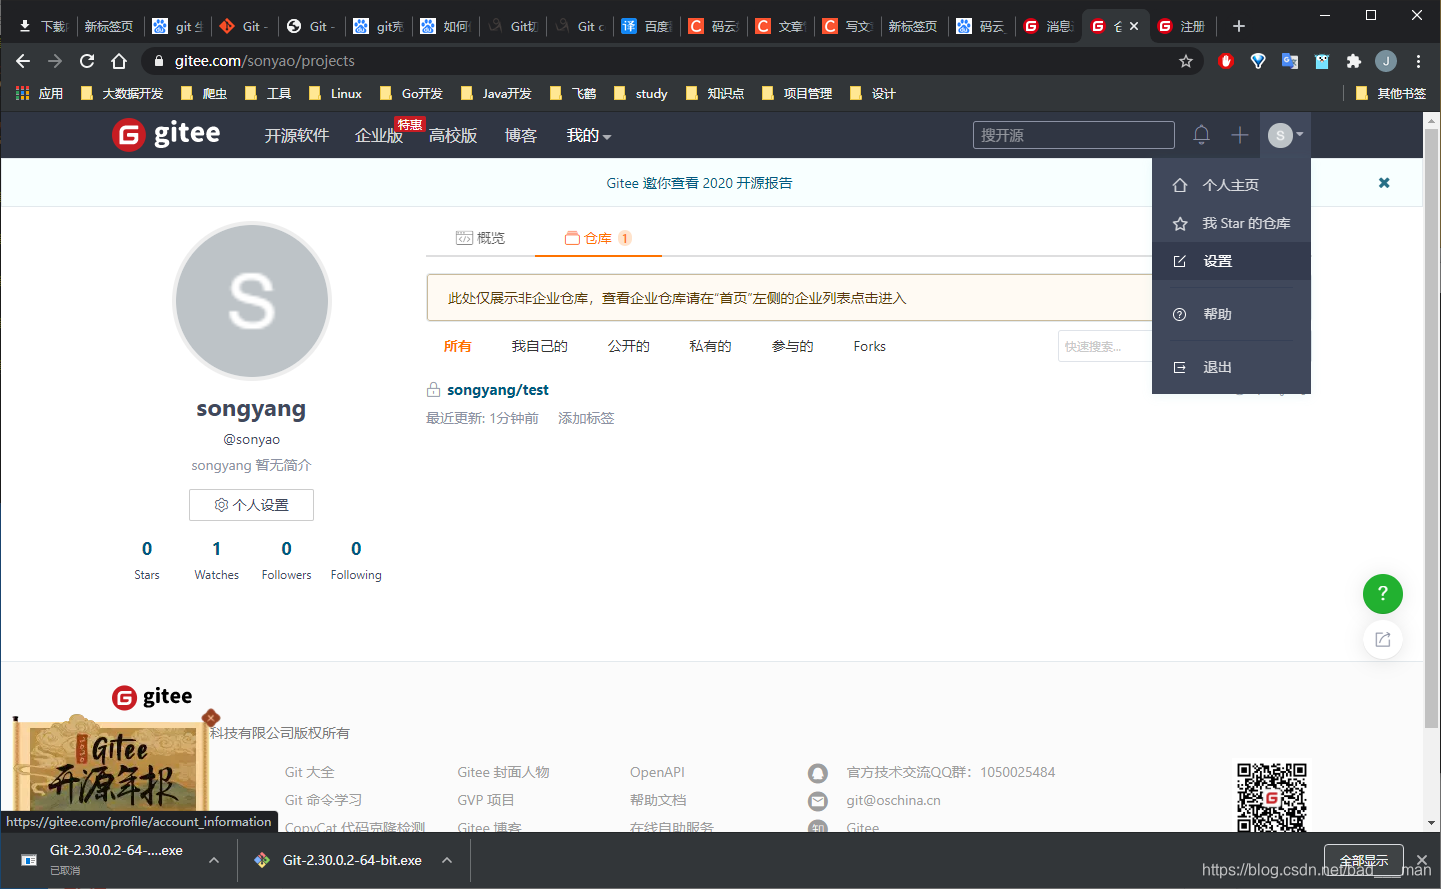
Task: Click the browser home icon
Action: [119, 61]
